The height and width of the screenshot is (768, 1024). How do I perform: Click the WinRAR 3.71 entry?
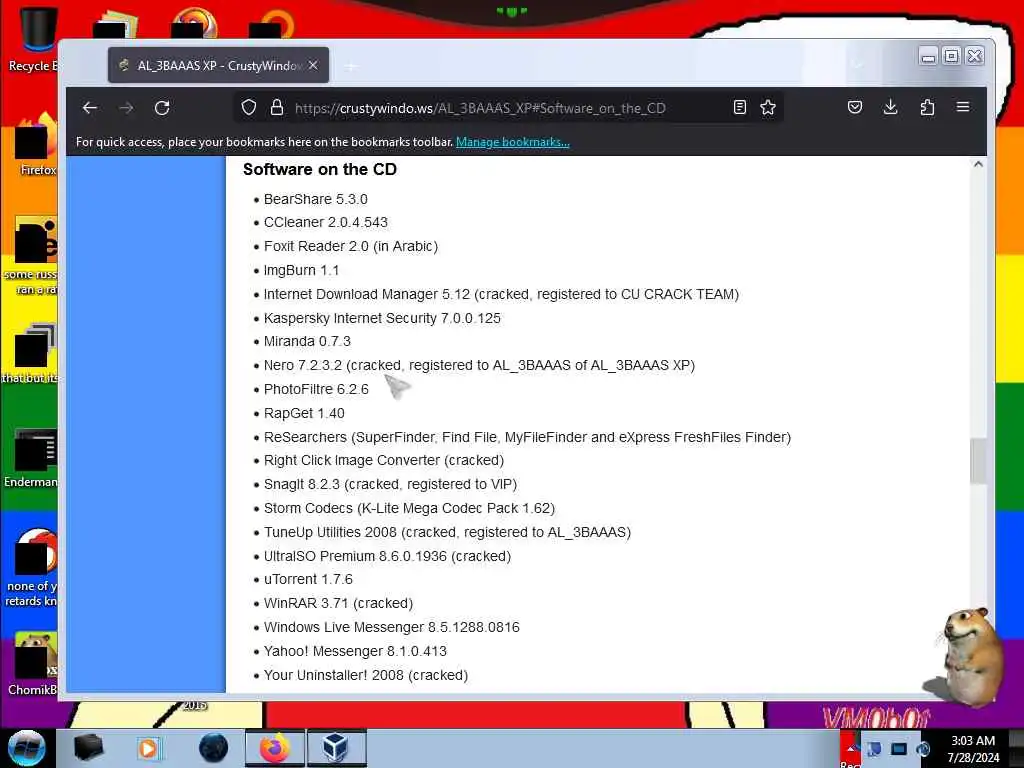click(338, 603)
